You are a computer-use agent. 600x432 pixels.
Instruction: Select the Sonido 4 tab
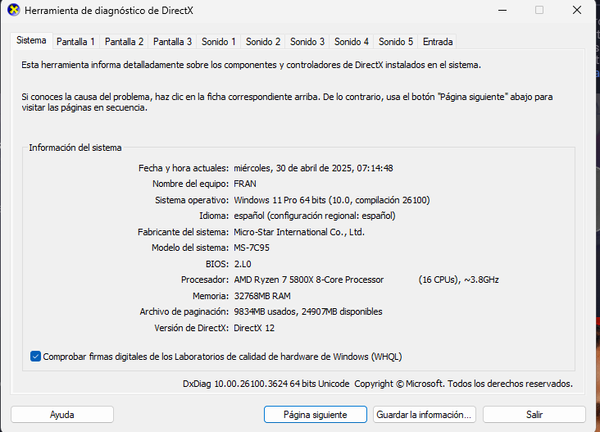[351, 42]
